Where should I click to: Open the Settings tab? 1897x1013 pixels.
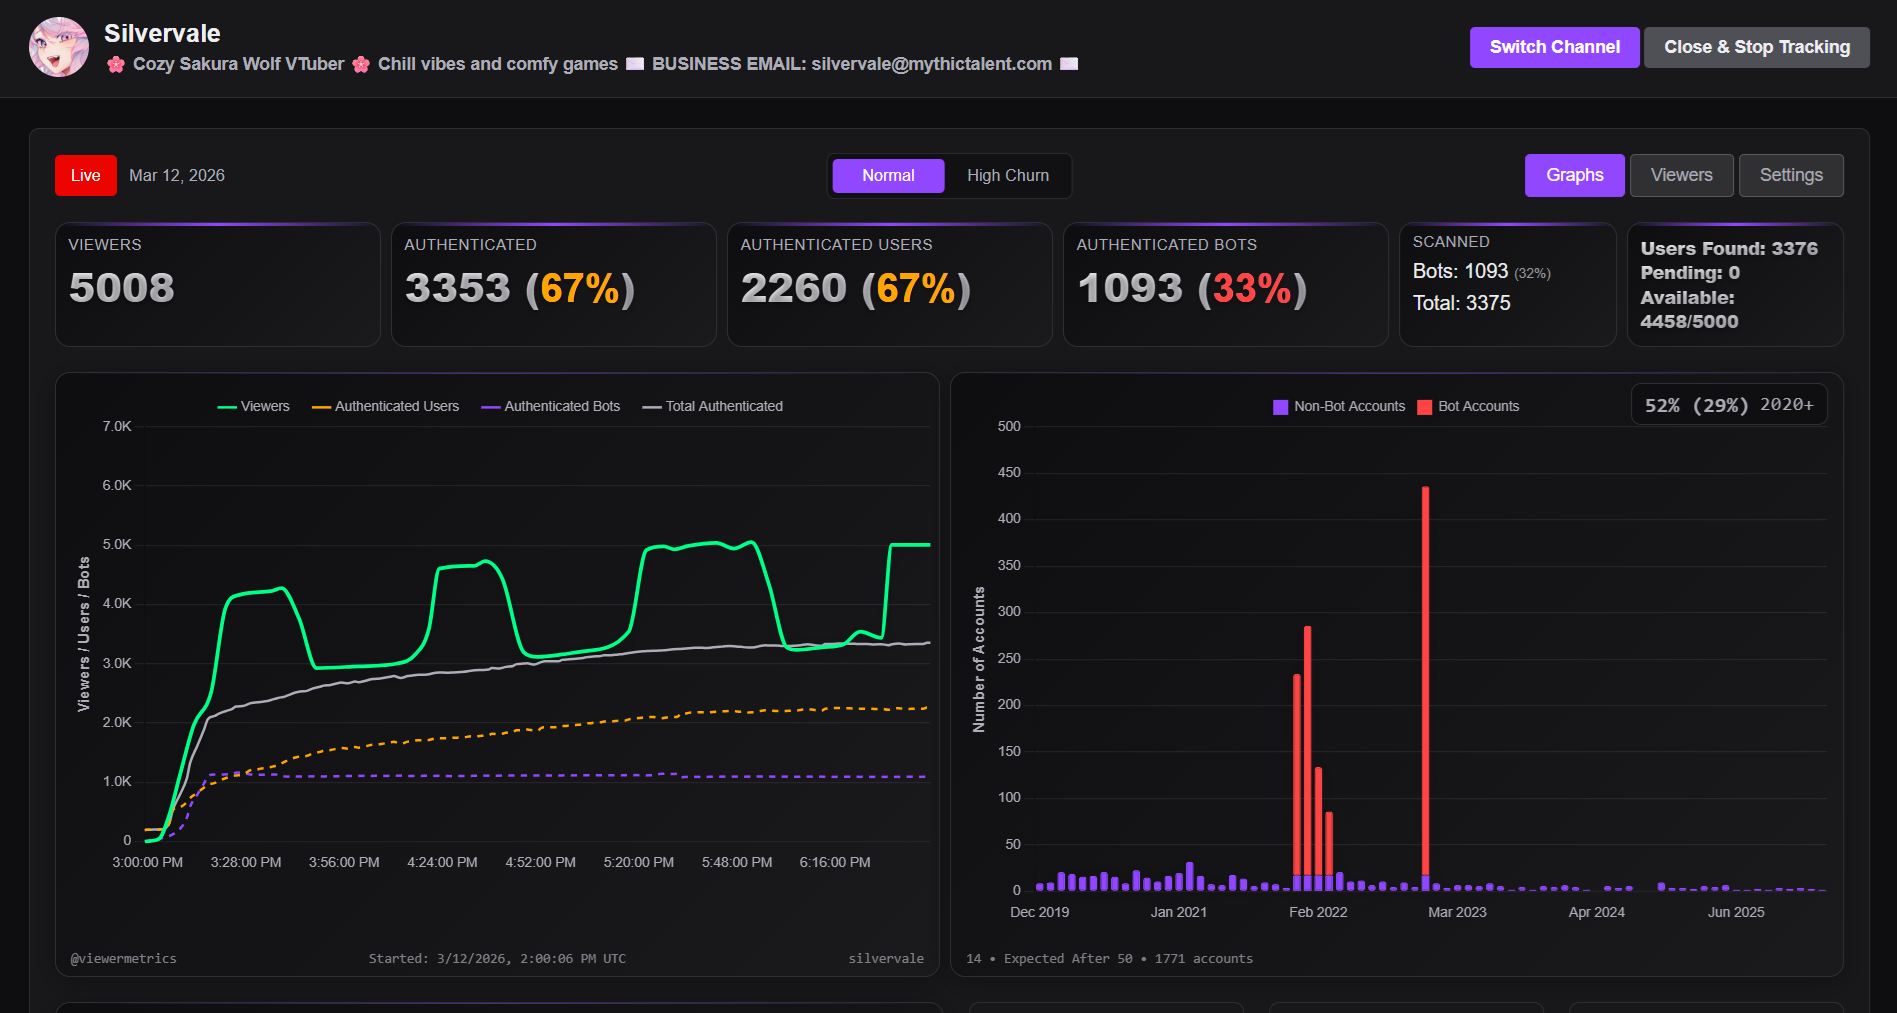click(1791, 175)
